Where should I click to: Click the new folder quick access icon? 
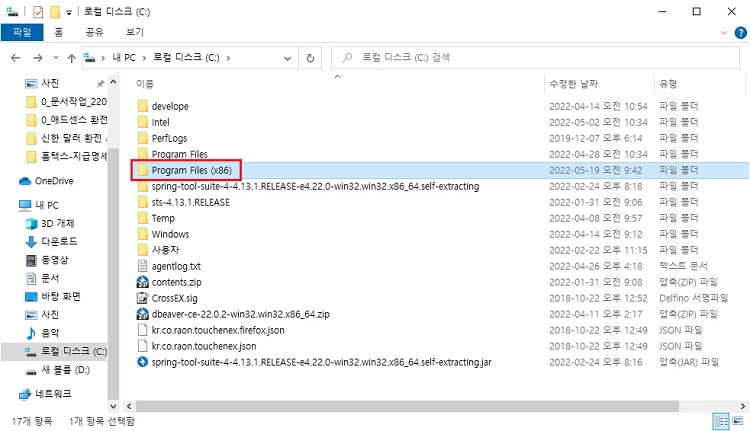pyautogui.click(x=55, y=11)
